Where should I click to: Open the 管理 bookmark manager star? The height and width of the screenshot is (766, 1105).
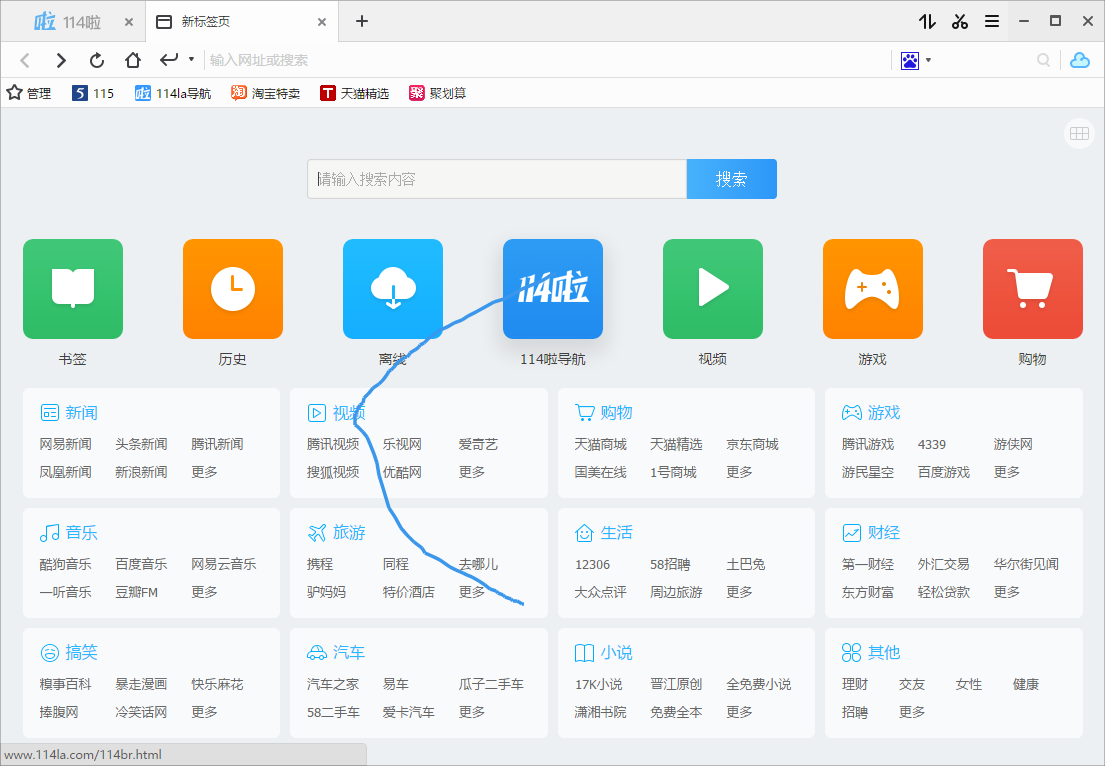pyautogui.click(x=29, y=93)
